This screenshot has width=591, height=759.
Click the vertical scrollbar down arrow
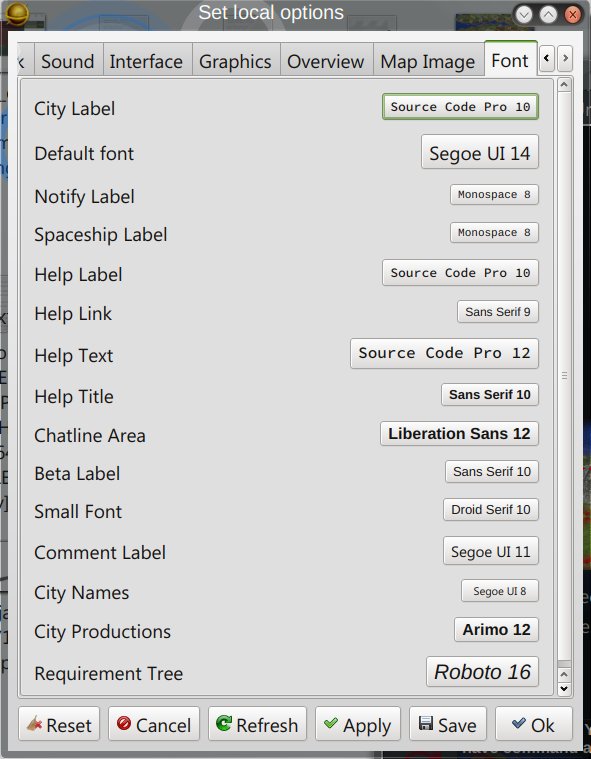[564, 688]
